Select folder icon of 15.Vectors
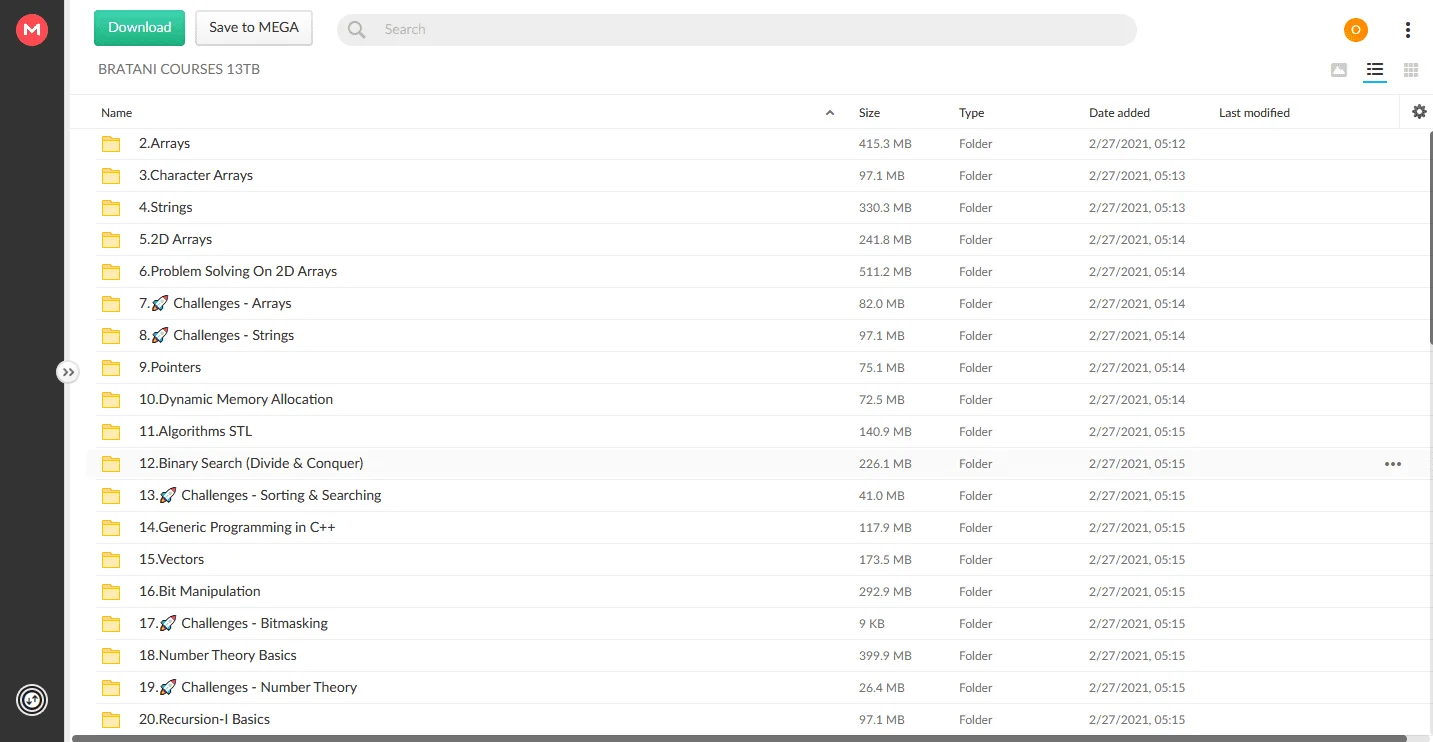Viewport: 1433px width, 742px height. pyautogui.click(x=111, y=560)
